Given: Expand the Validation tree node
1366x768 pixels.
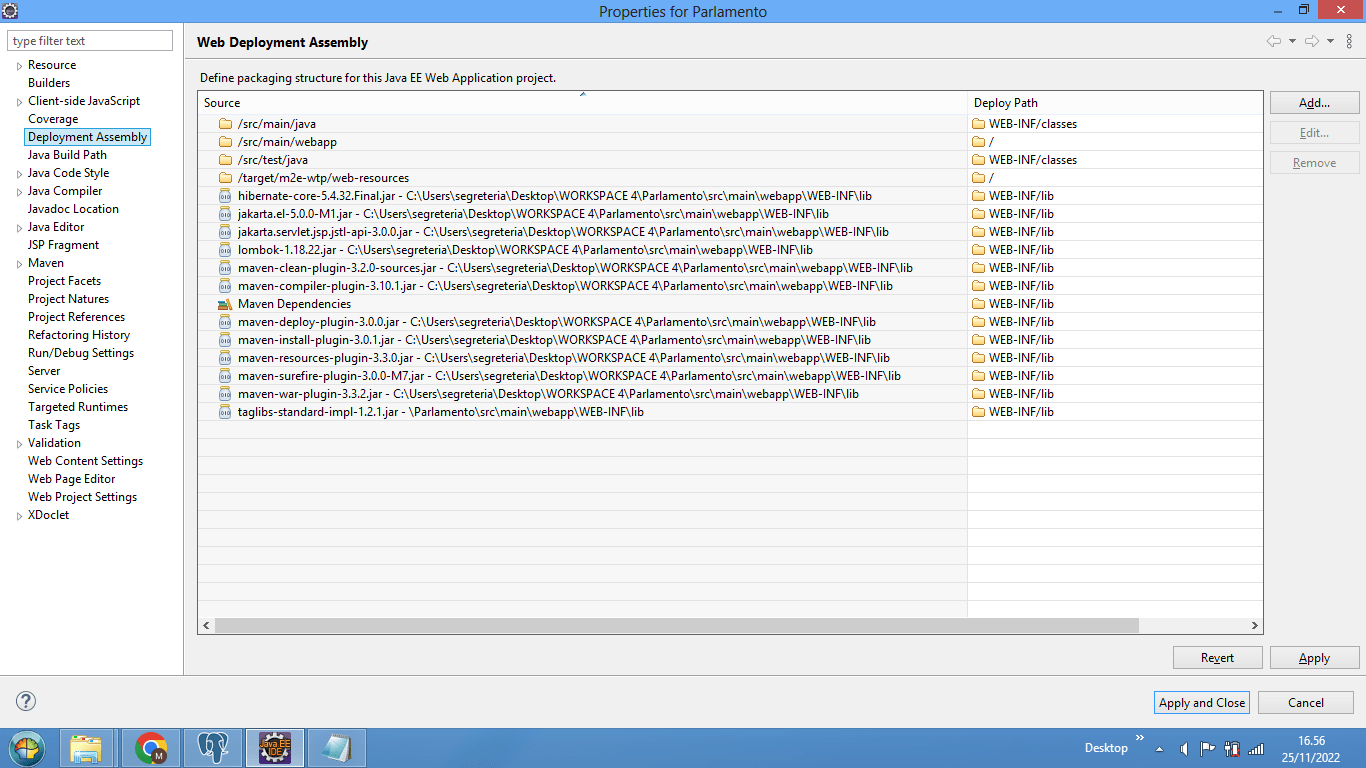Looking at the screenshot, I should (19, 444).
